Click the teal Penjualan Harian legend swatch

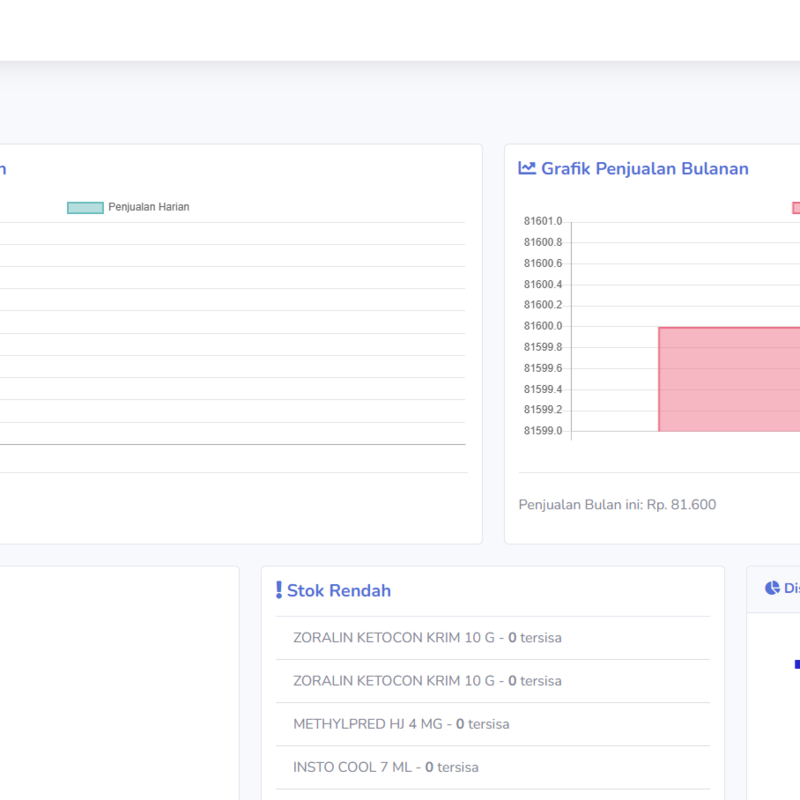tap(84, 207)
